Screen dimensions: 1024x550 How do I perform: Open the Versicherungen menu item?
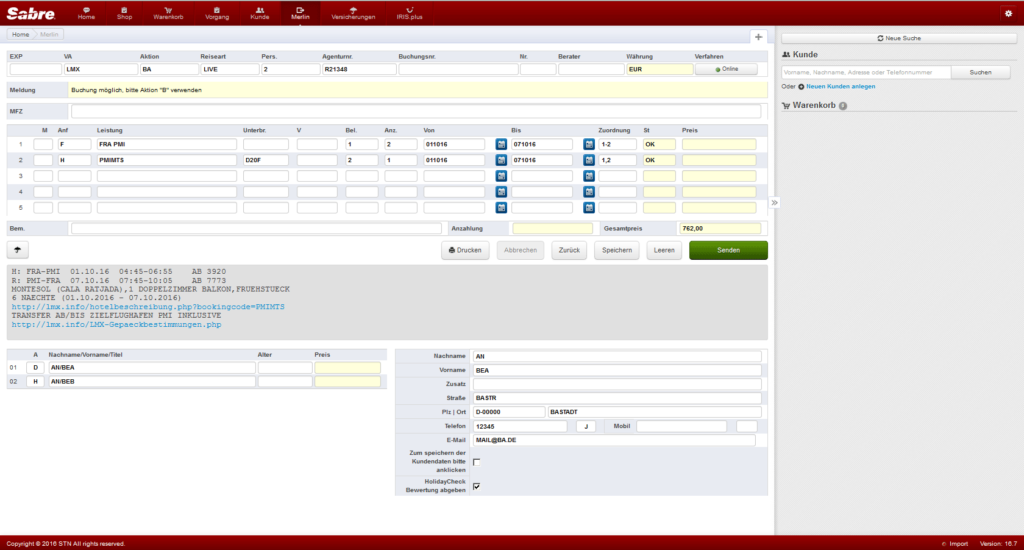pyautogui.click(x=353, y=13)
